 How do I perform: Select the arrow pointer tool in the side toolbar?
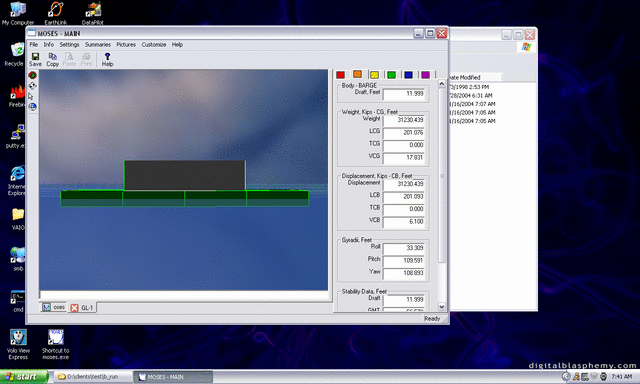coord(31,96)
